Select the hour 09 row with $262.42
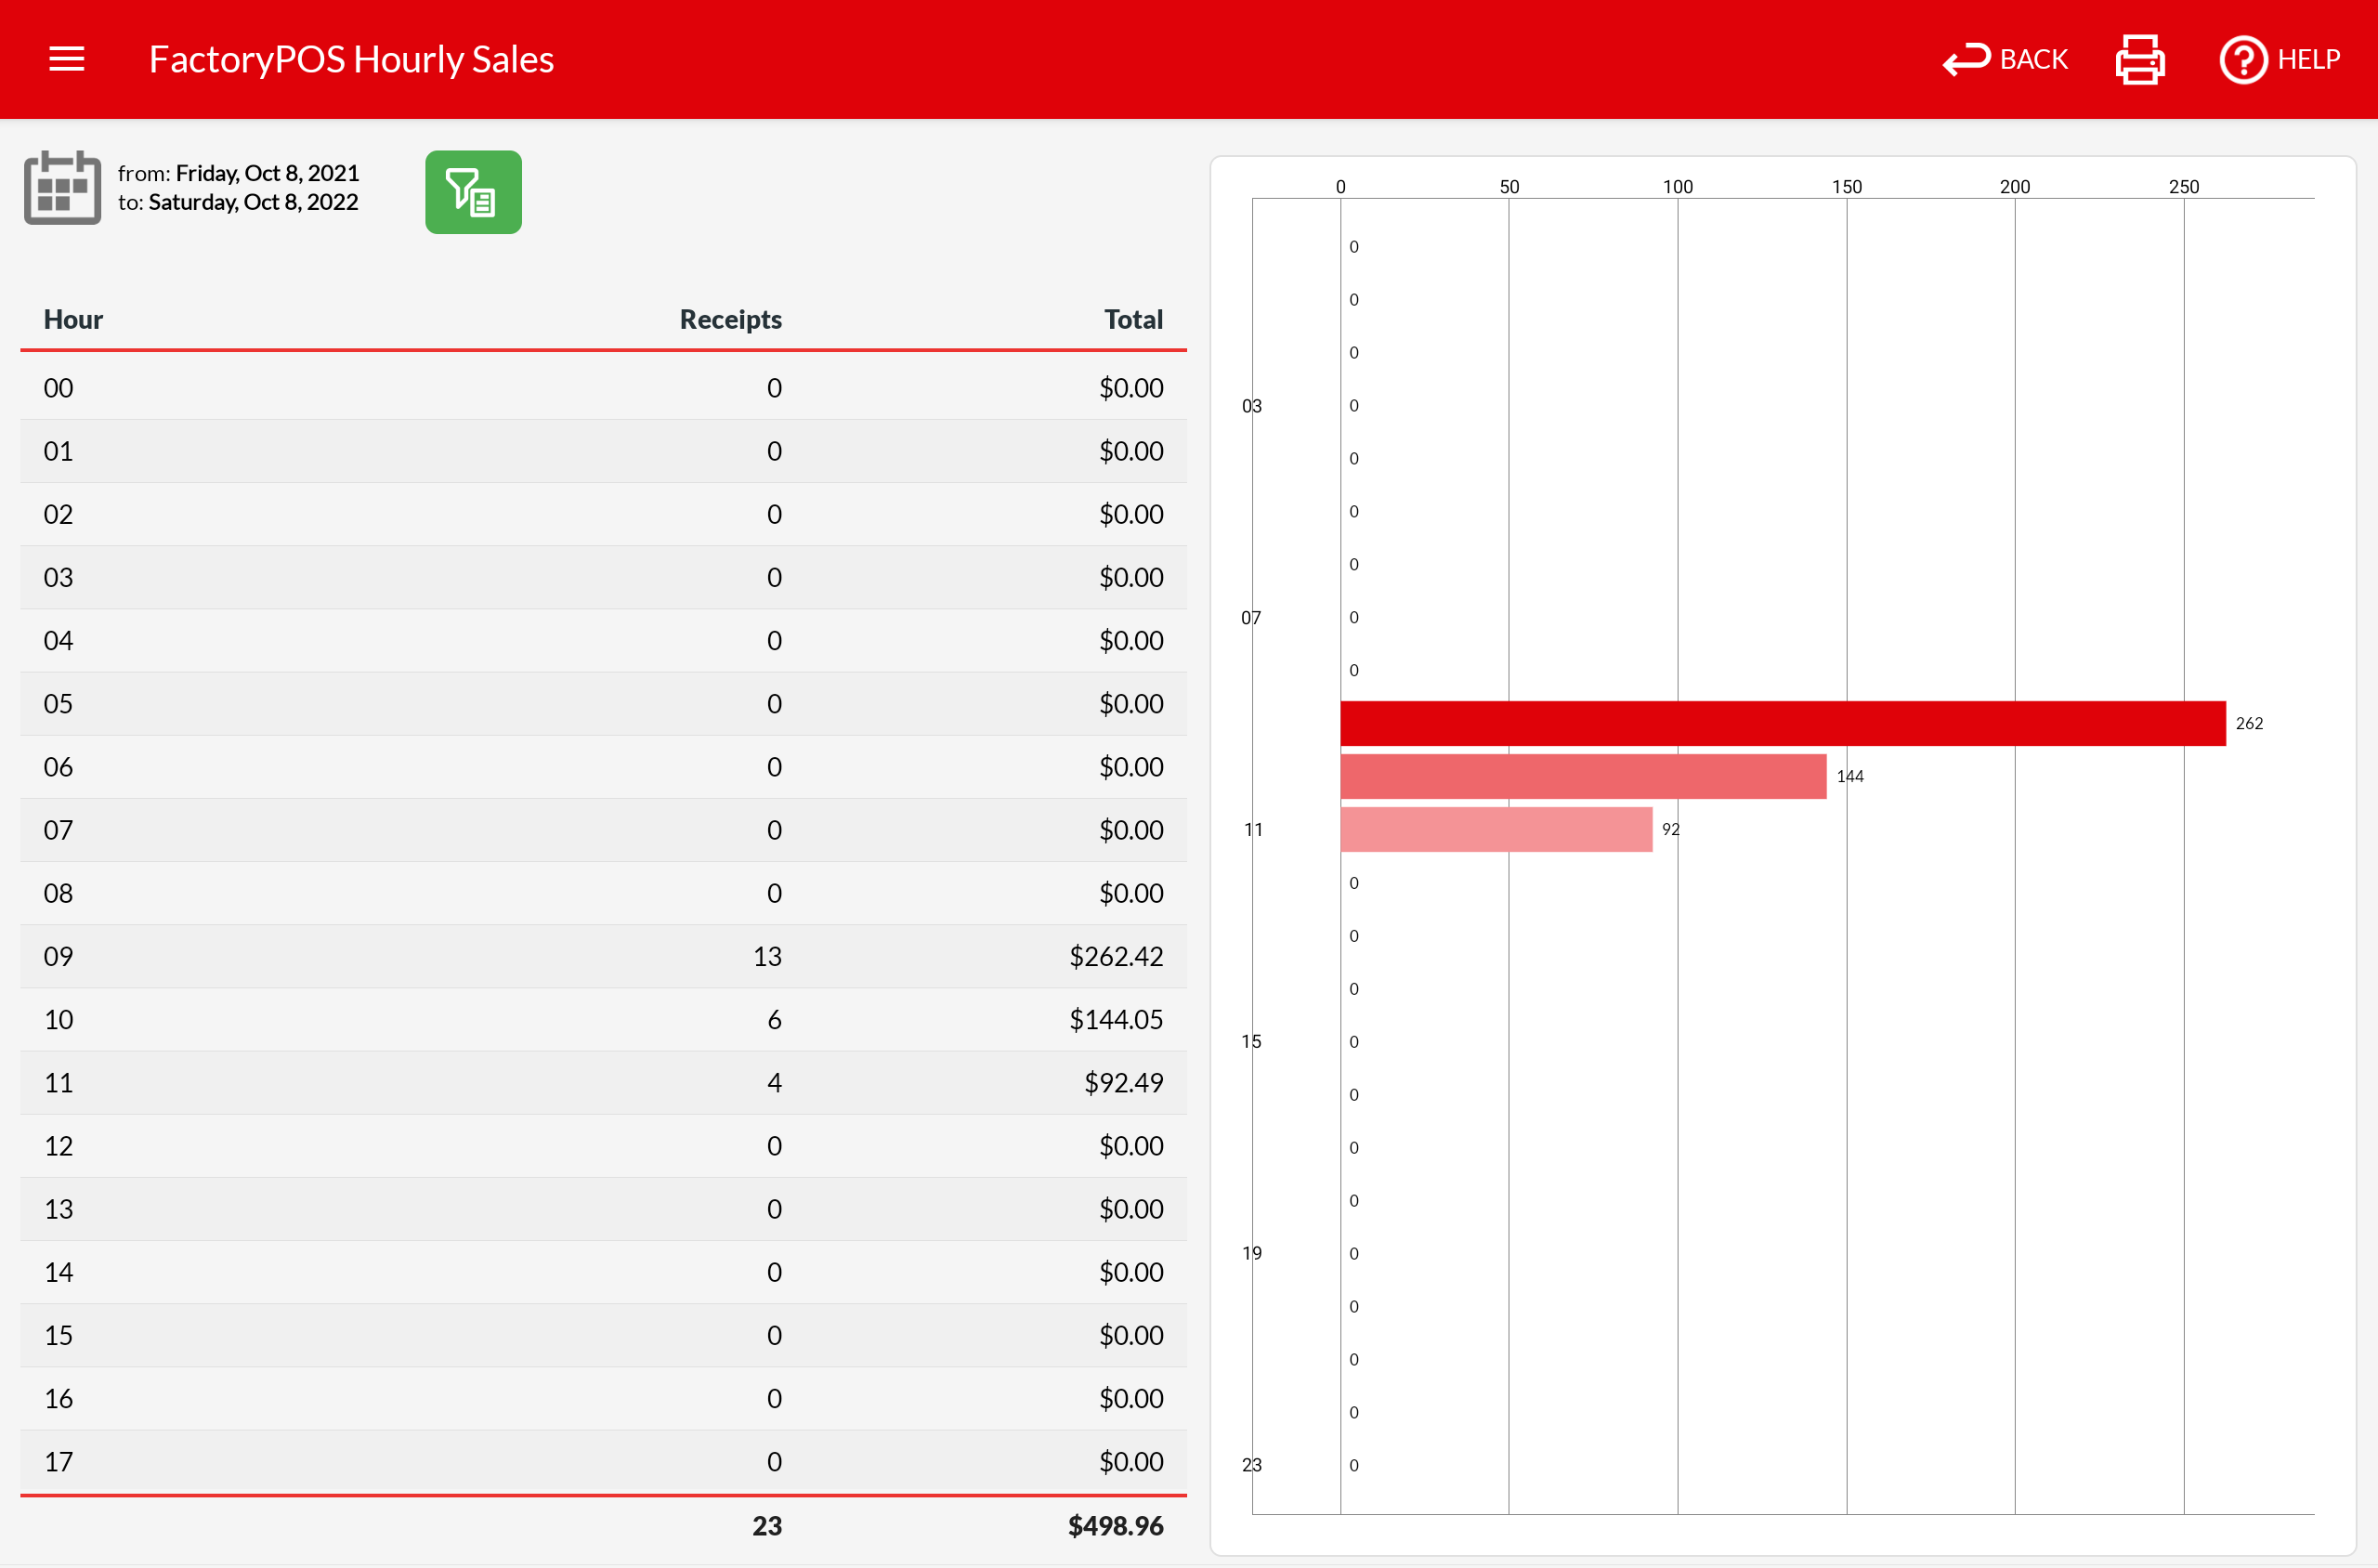This screenshot has width=2378, height=1568. click(x=602, y=956)
